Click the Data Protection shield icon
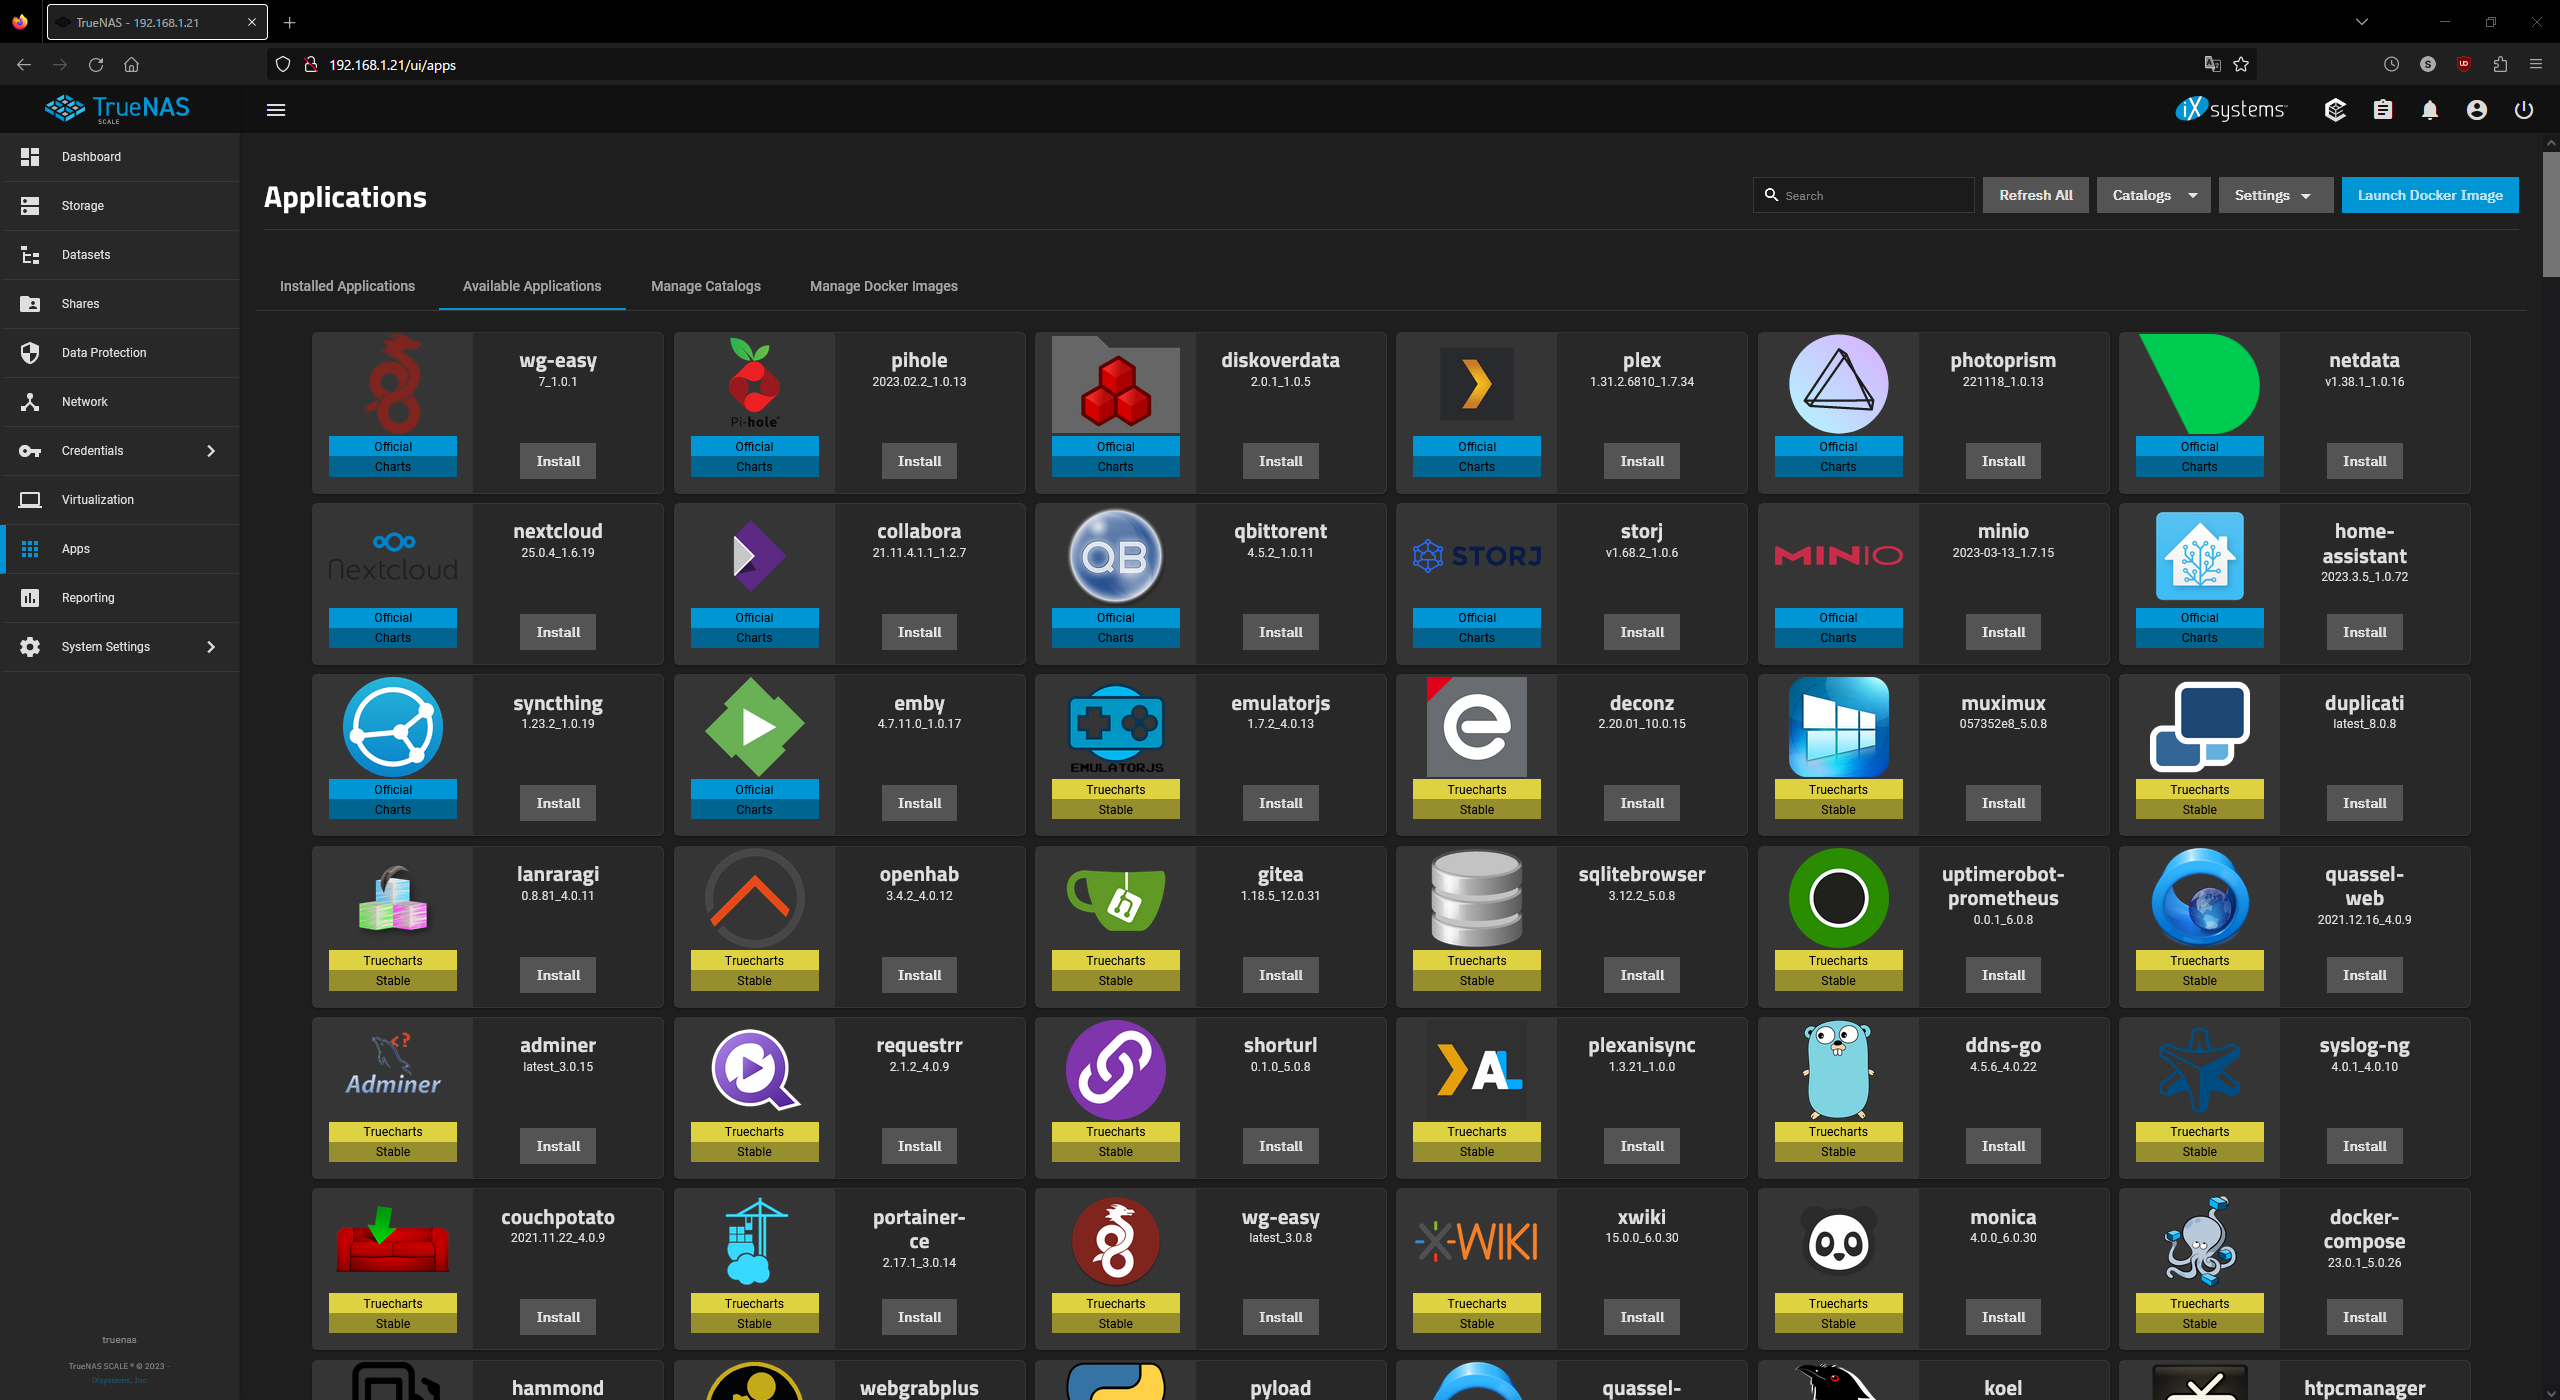Viewport: 2560px width, 1400px height. 29,353
